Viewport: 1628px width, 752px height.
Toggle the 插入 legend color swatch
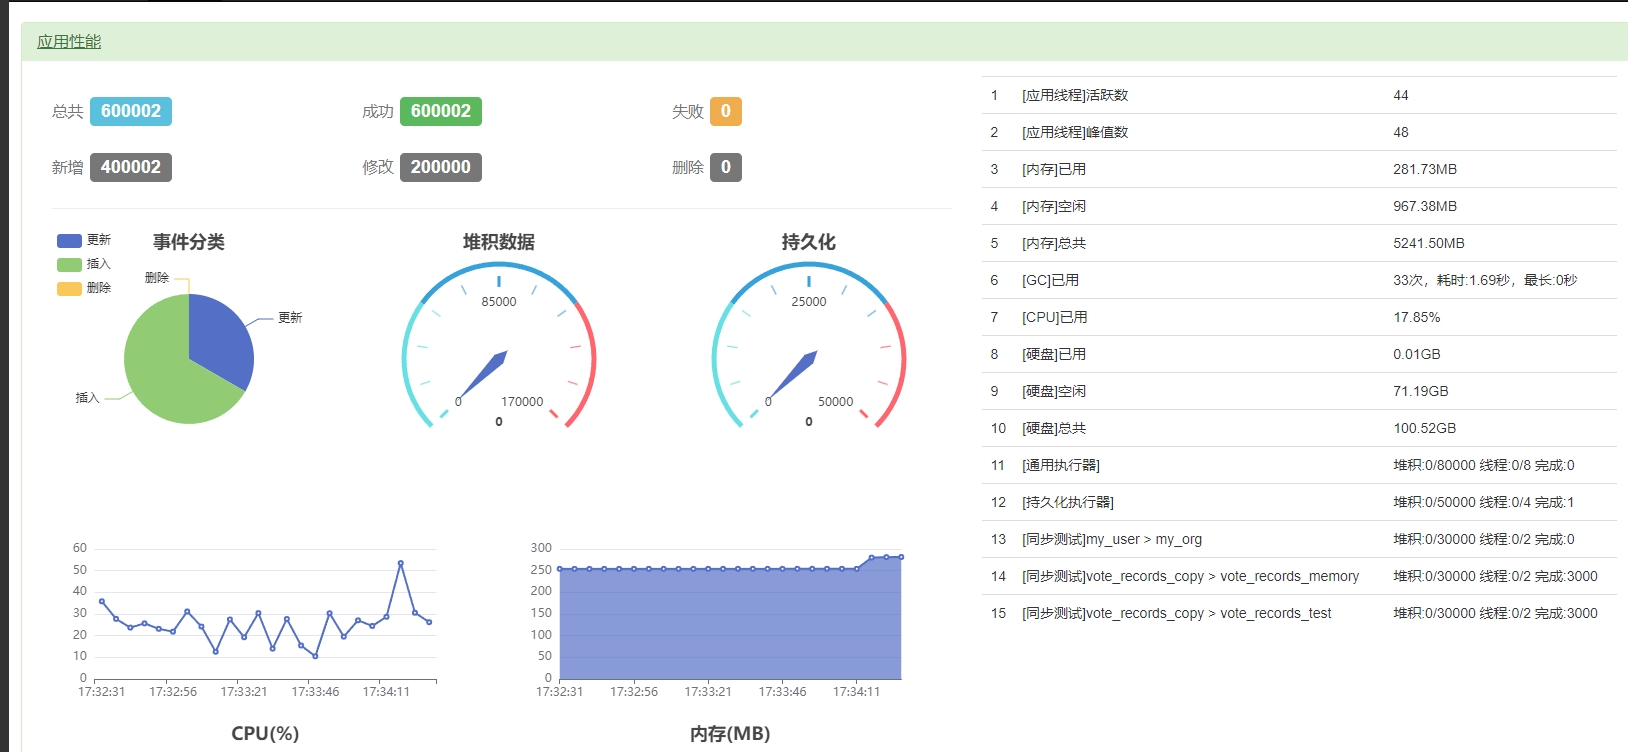click(x=69, y=265)
